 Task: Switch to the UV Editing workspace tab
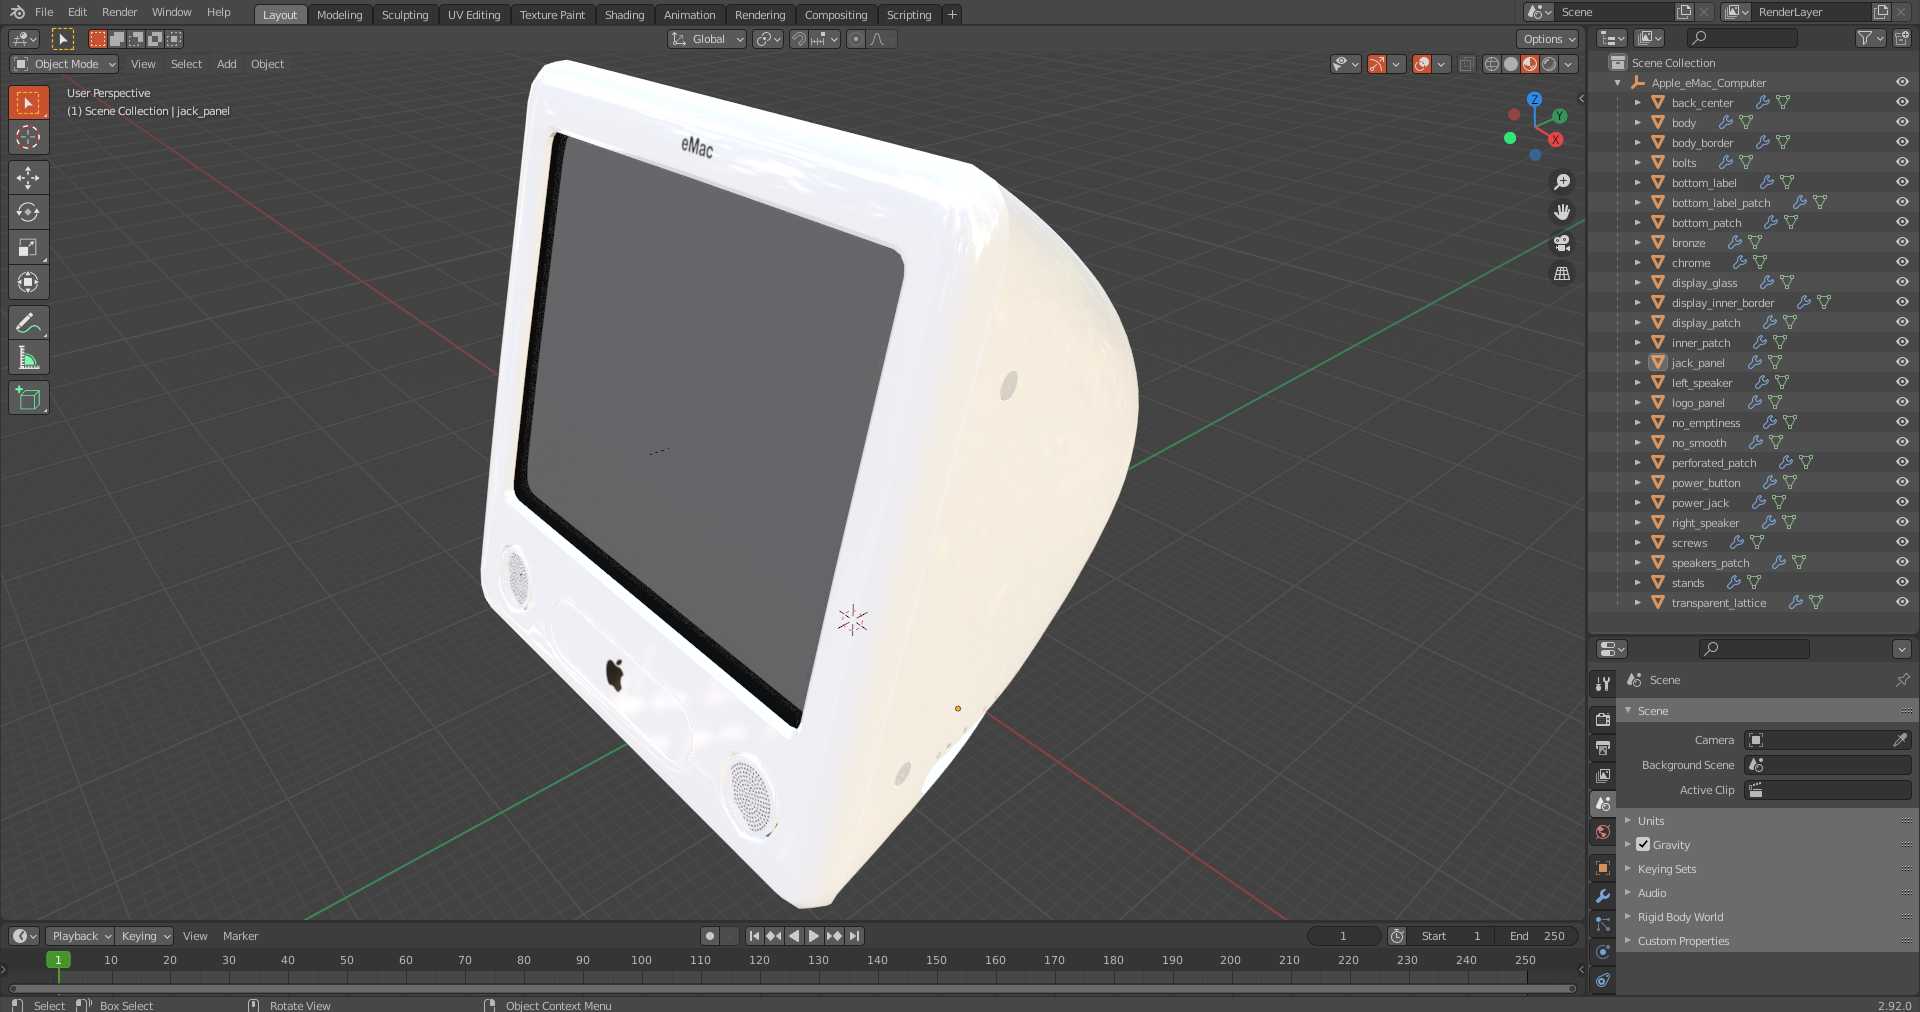[x=474, y=15]
